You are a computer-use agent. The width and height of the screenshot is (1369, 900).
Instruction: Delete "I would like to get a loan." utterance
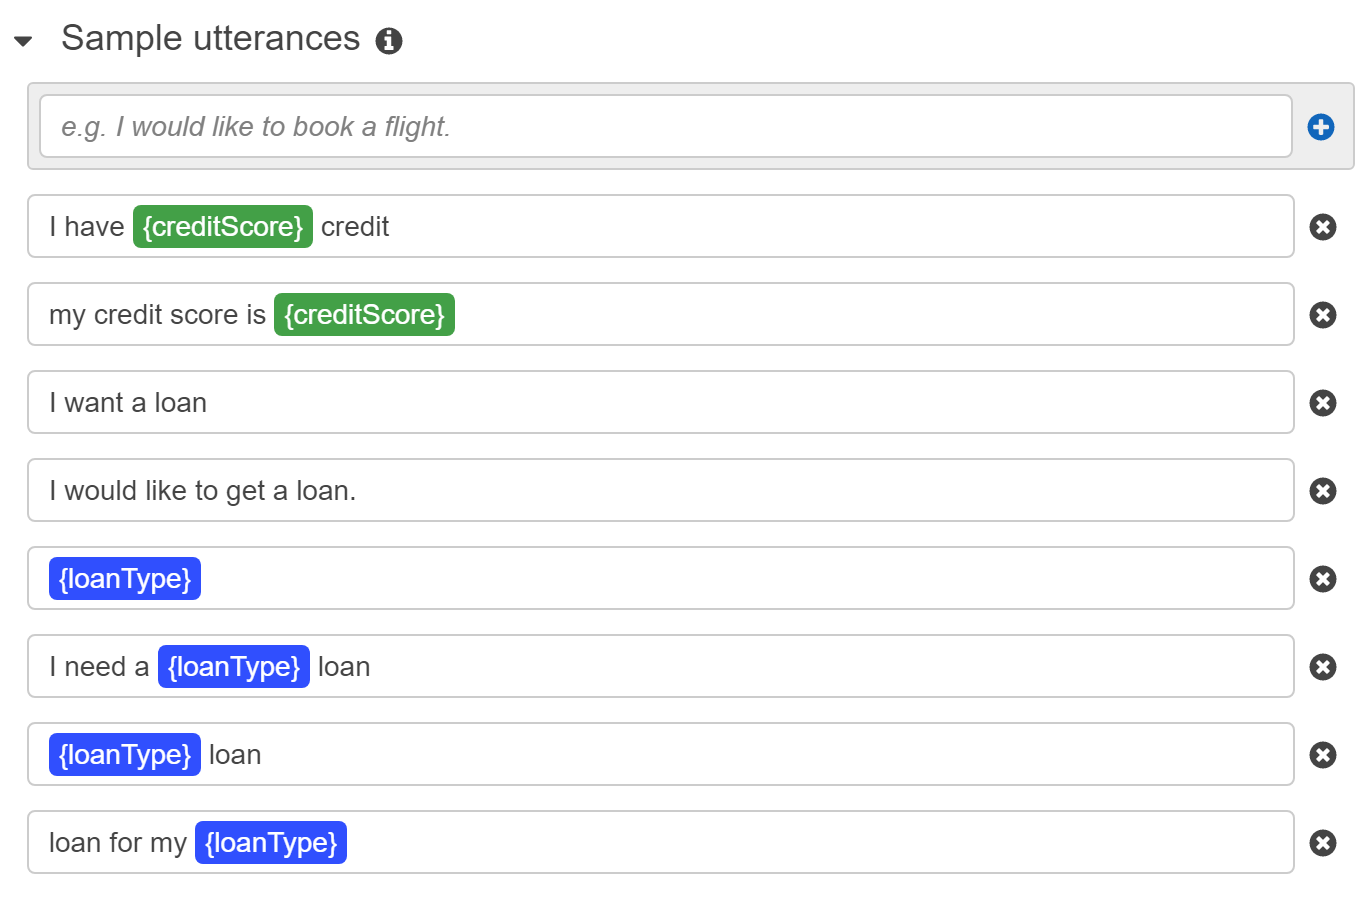(1322, 491)
